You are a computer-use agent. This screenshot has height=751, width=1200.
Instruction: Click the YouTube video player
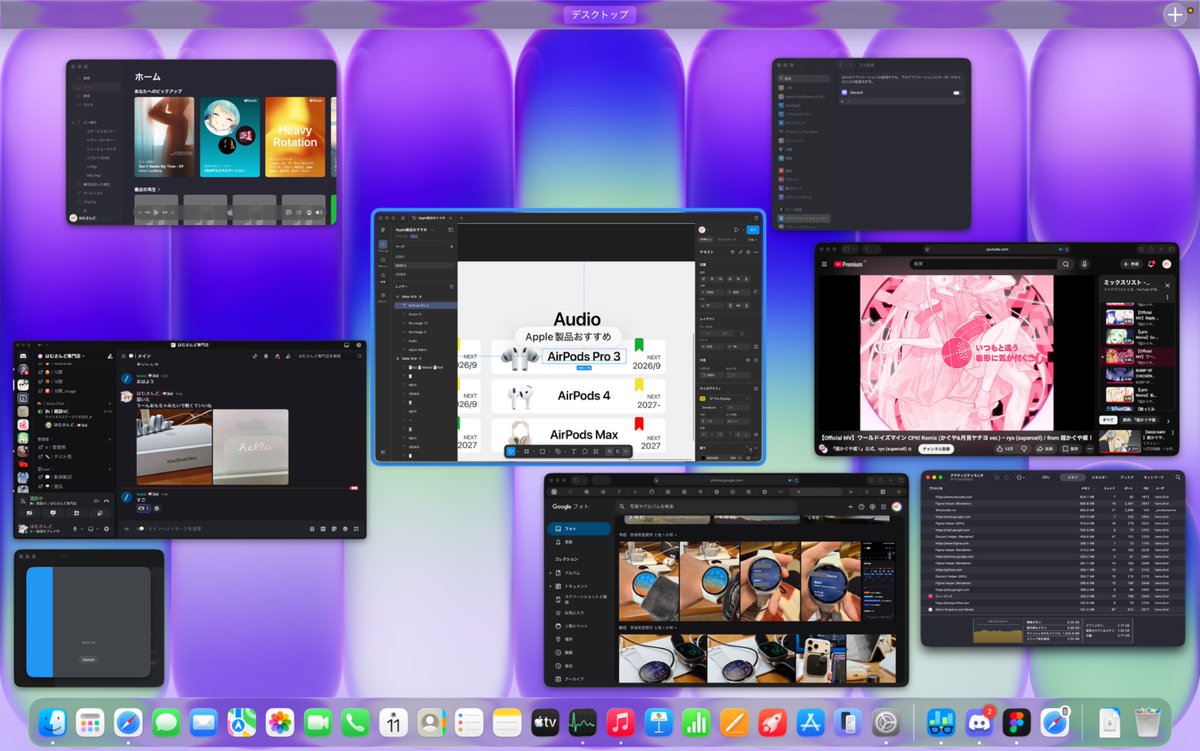pos(957,352)
